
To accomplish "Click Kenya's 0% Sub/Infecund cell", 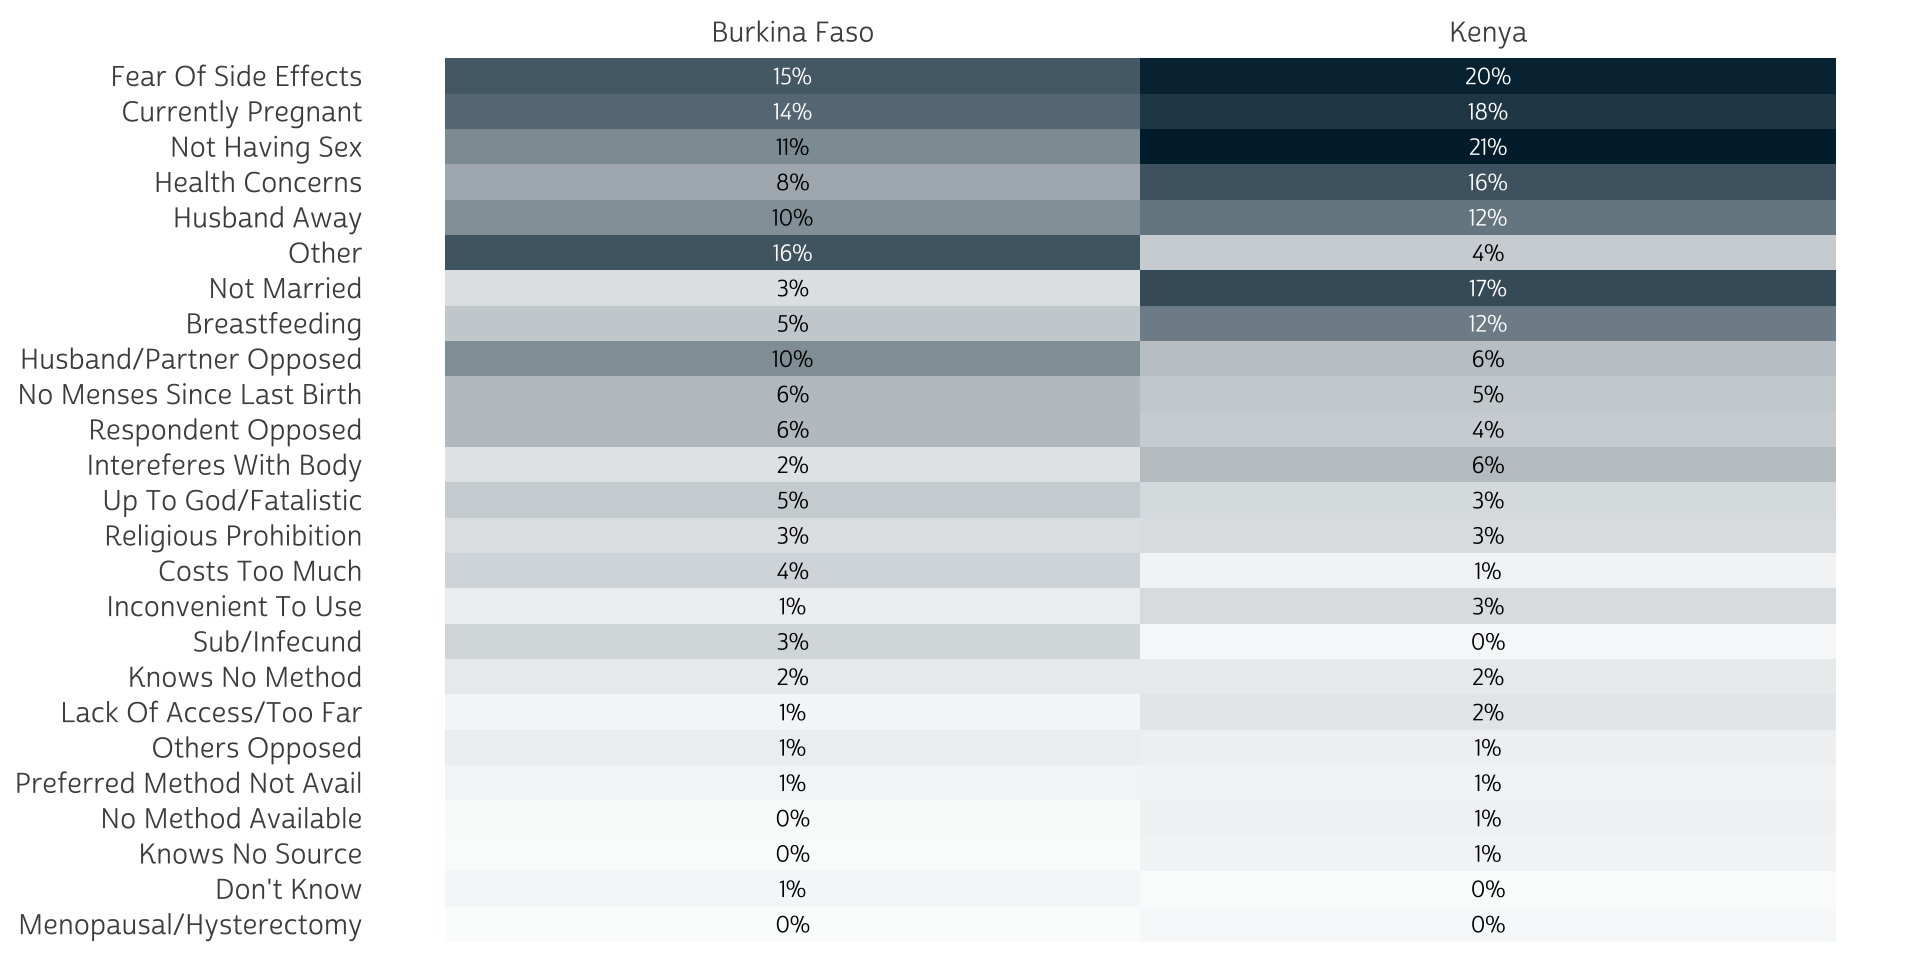I will pyautogui.click(x=1487, y=642).
